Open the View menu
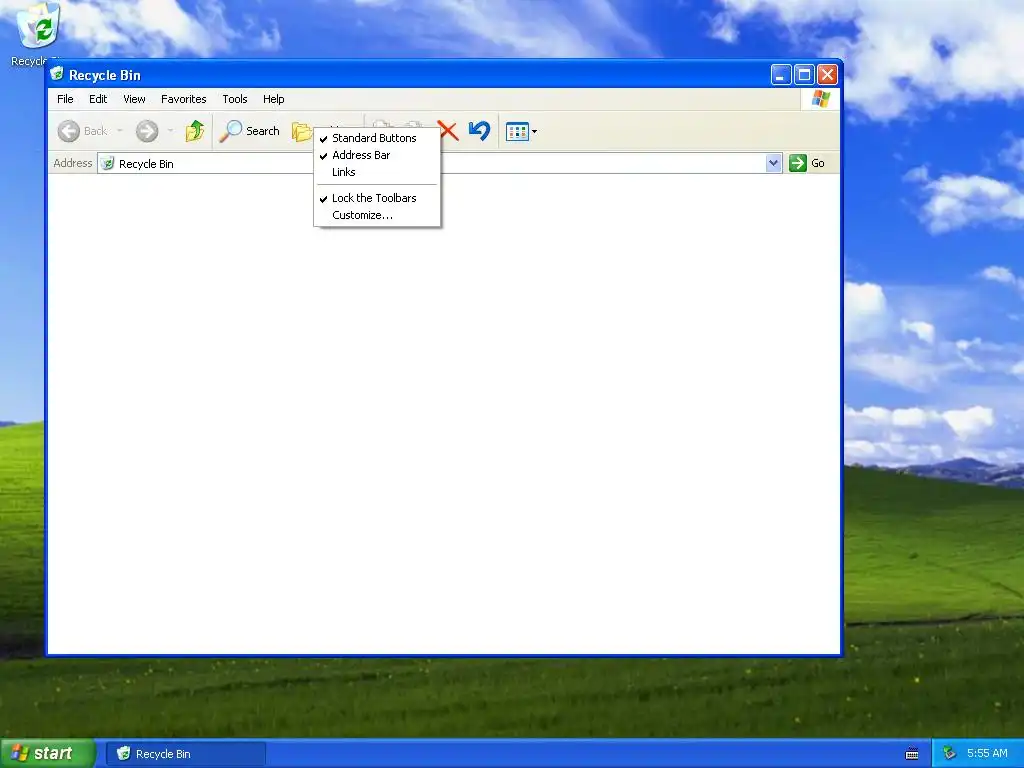Viewport: 1024px width, 768px height. [135, 99]
